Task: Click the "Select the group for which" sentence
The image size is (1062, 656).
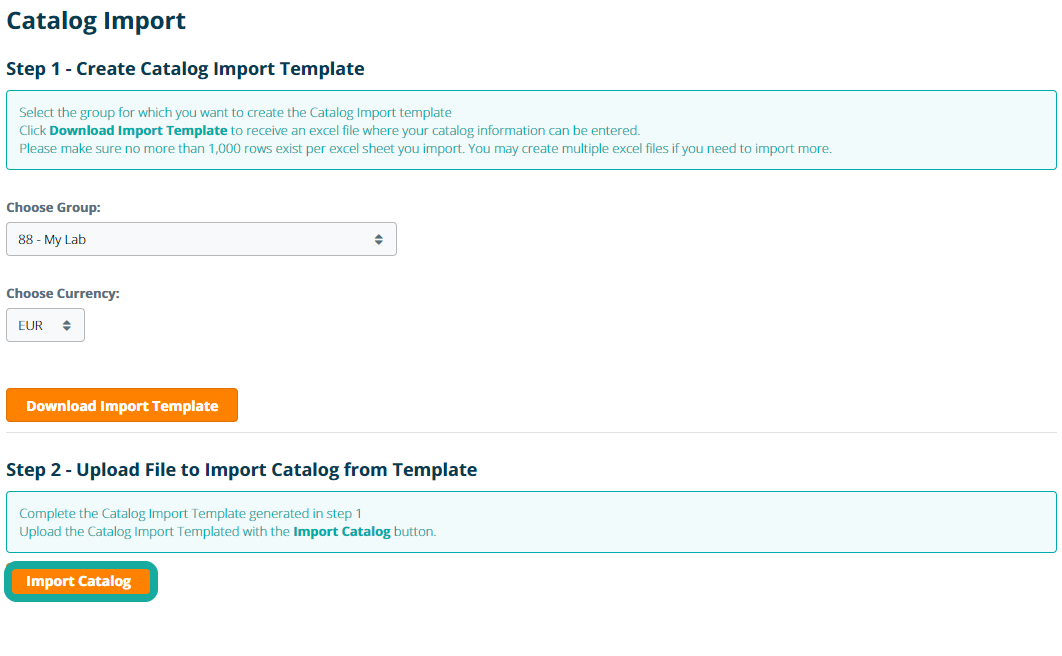Action: click(235, 112)
